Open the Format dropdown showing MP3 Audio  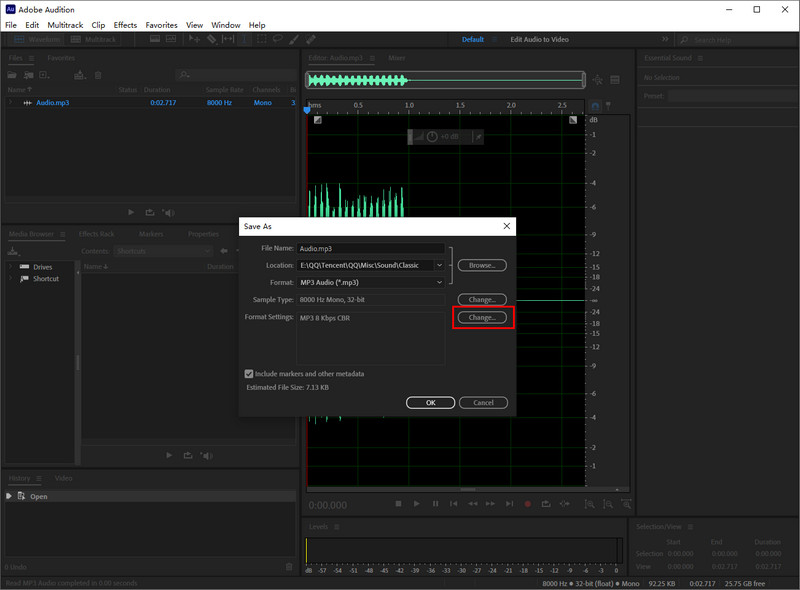[370, 282]
